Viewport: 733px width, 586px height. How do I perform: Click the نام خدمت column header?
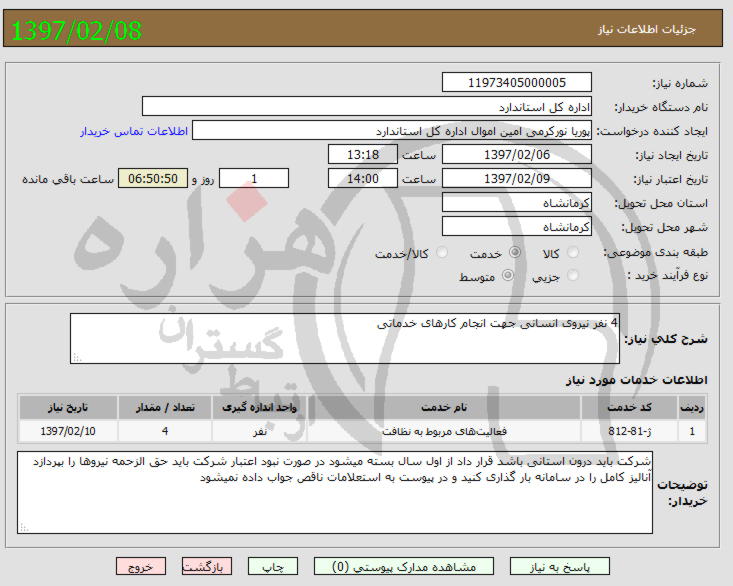[444, 407]
